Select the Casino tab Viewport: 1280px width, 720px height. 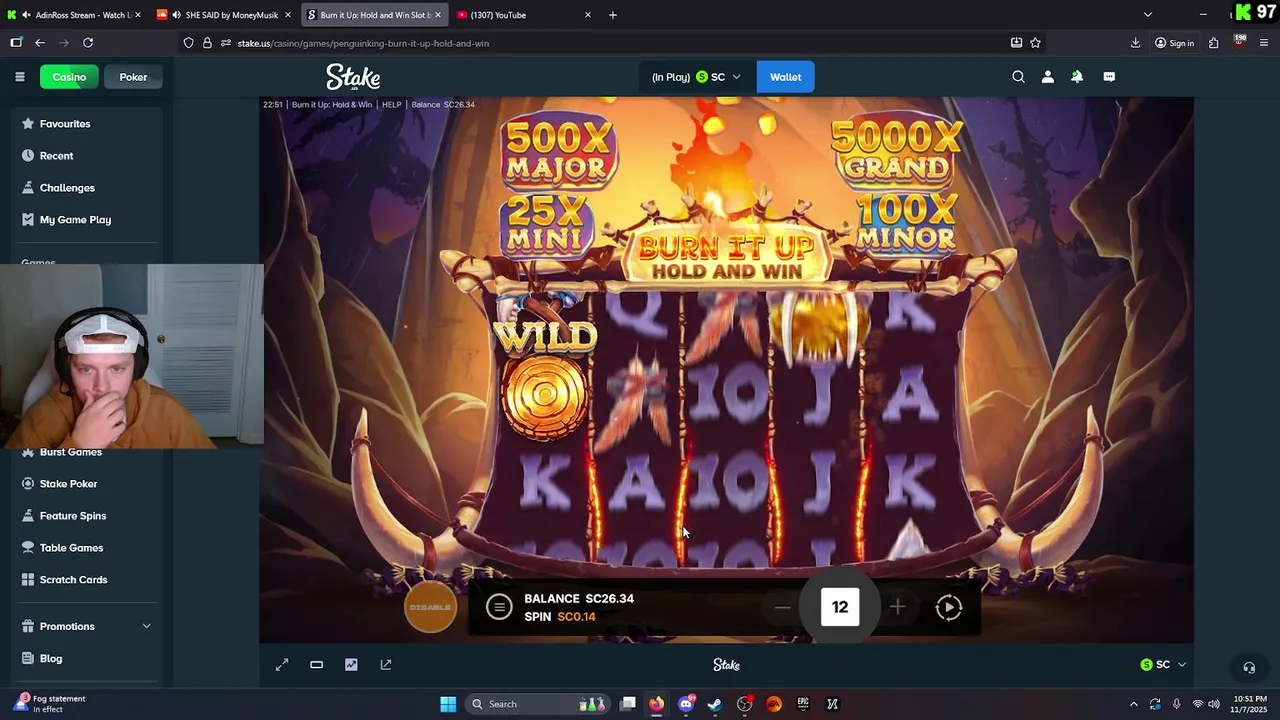click(69, 77)
